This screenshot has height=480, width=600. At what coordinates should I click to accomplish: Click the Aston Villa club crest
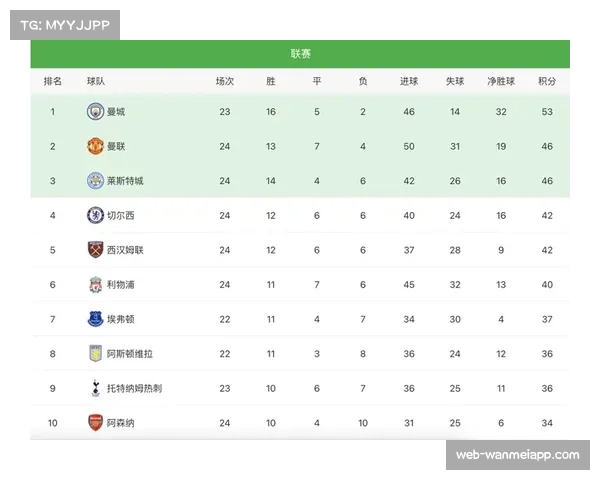pyautogui.click(x=95, y=354)
